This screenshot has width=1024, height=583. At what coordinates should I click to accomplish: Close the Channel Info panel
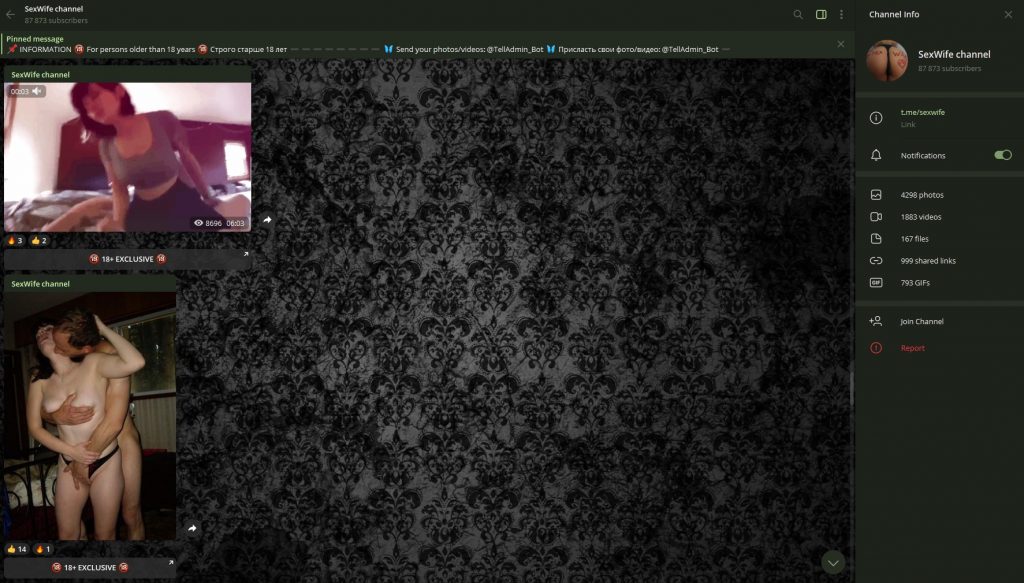tap(1007, 15)
